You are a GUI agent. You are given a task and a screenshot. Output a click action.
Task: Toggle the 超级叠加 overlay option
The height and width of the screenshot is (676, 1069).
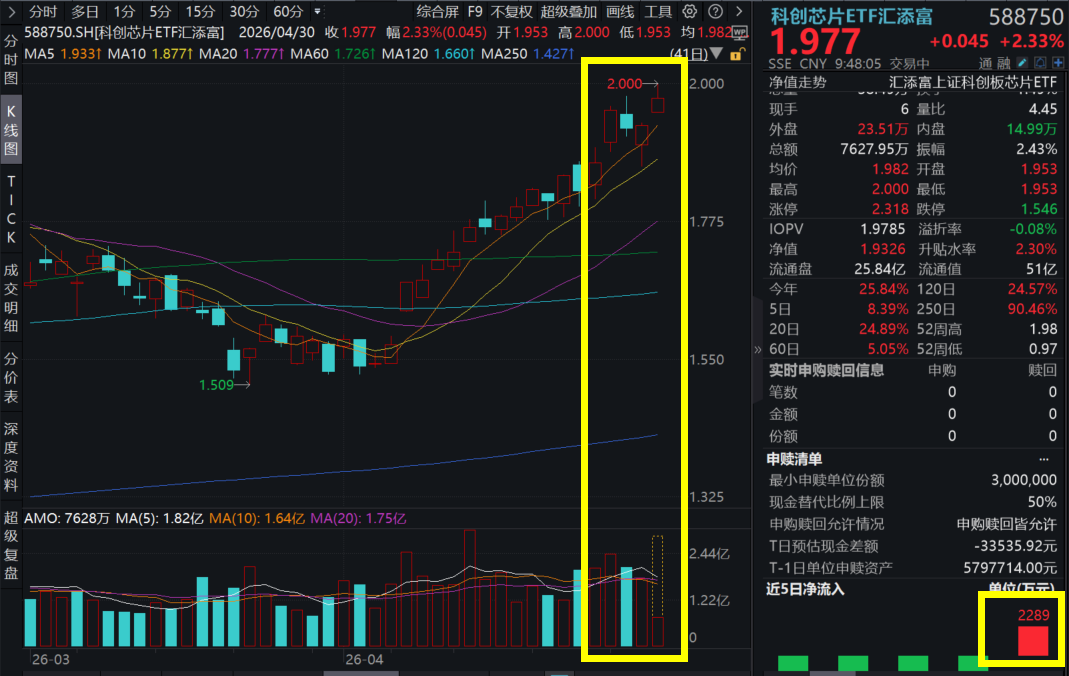coord(569,12)
